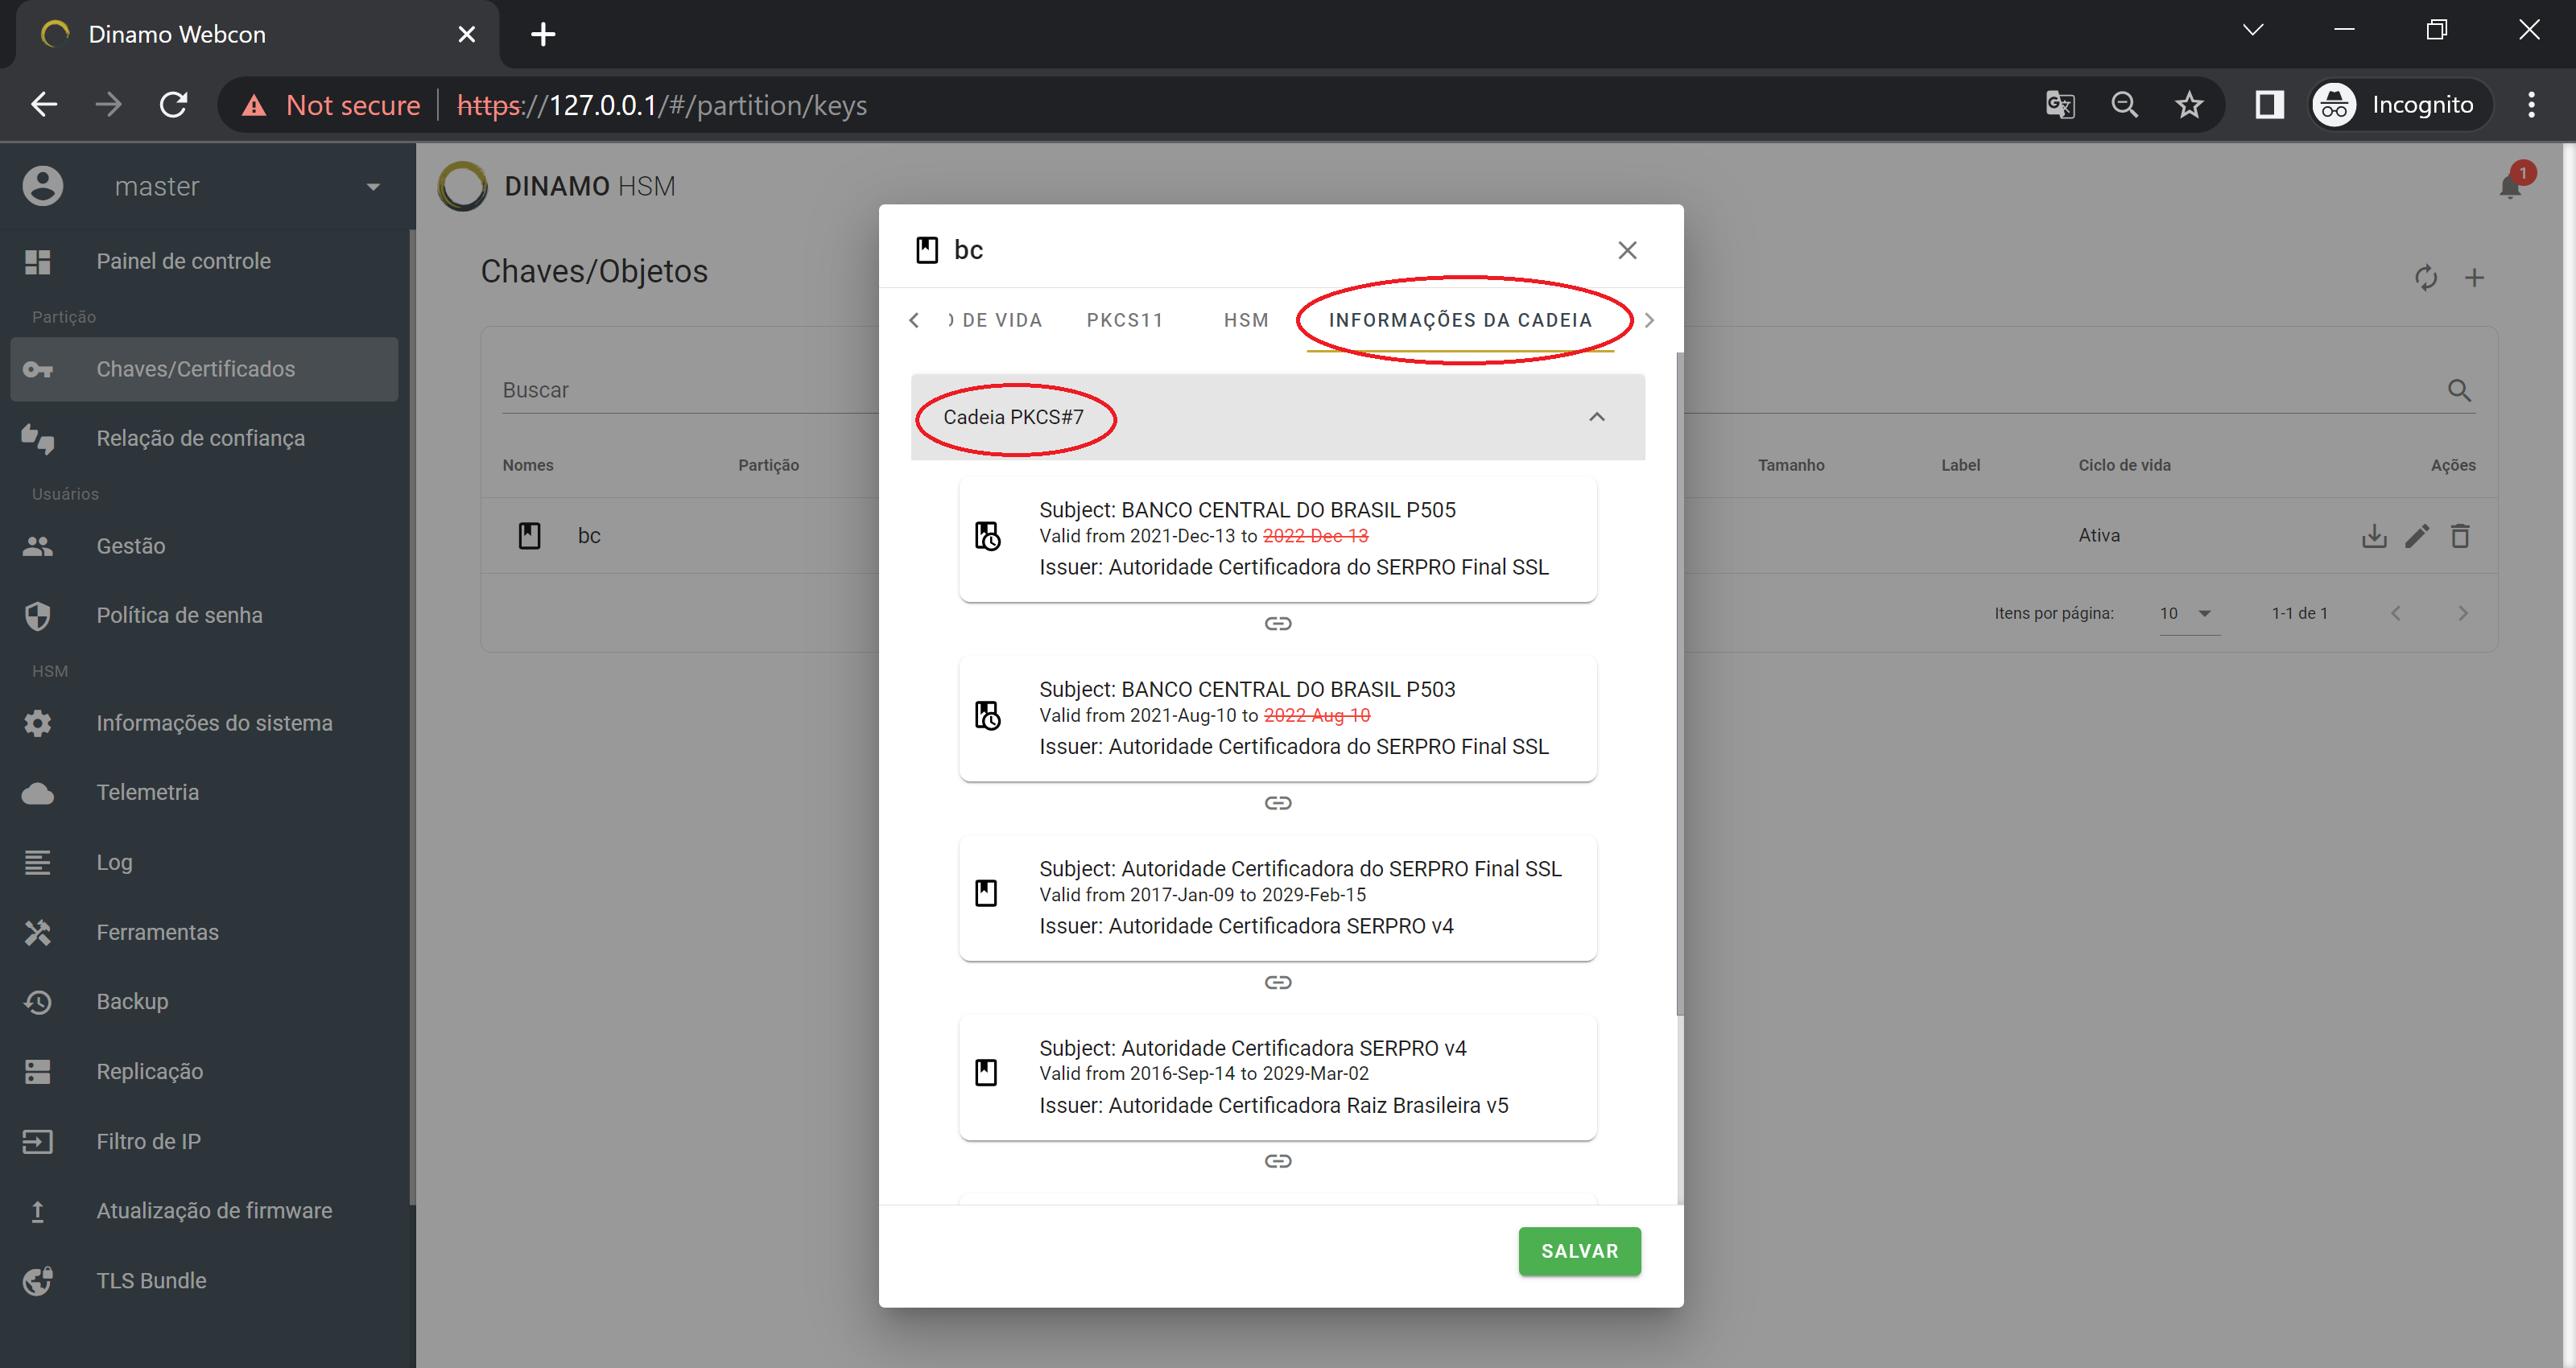Click the dialog vertical scrollbar
Screen dimensions: 2576x1368
[x=1679, y=684]
